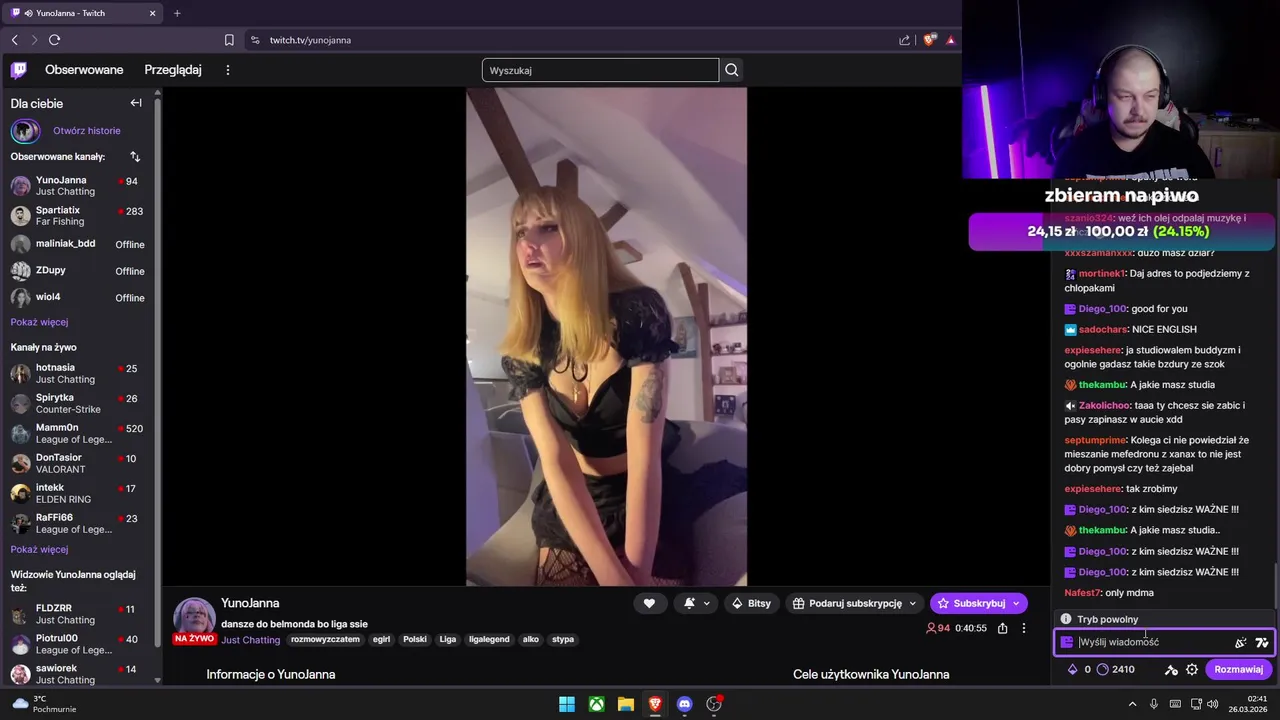1280x720 pixels.
Task: Click the browser back arrow
Action: point(15,40)
